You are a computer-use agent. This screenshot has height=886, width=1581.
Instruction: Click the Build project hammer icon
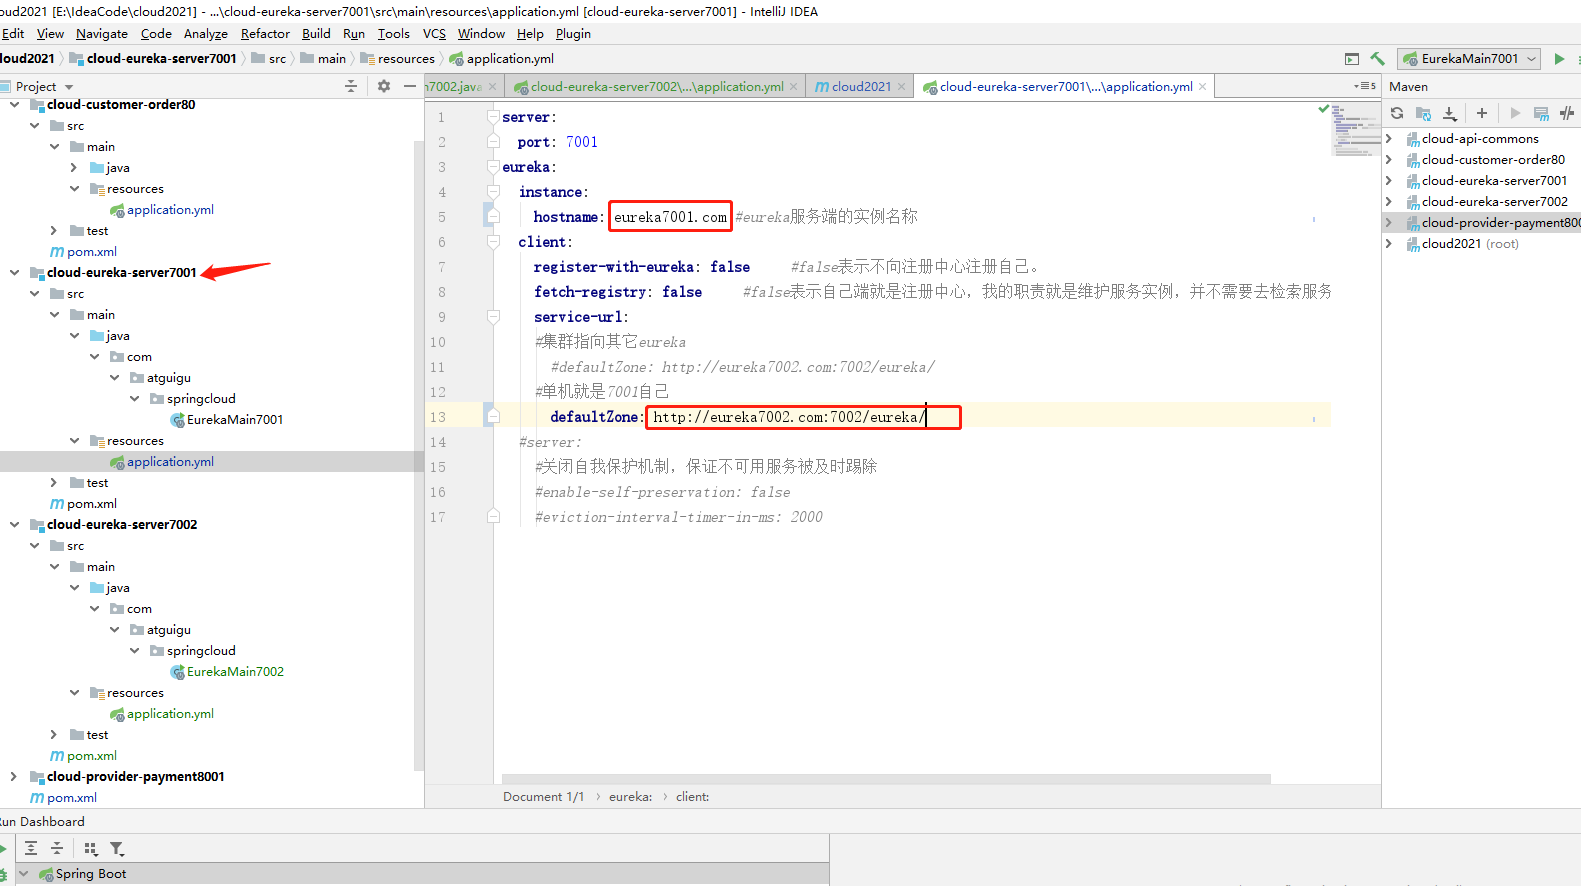(1377, 59)
